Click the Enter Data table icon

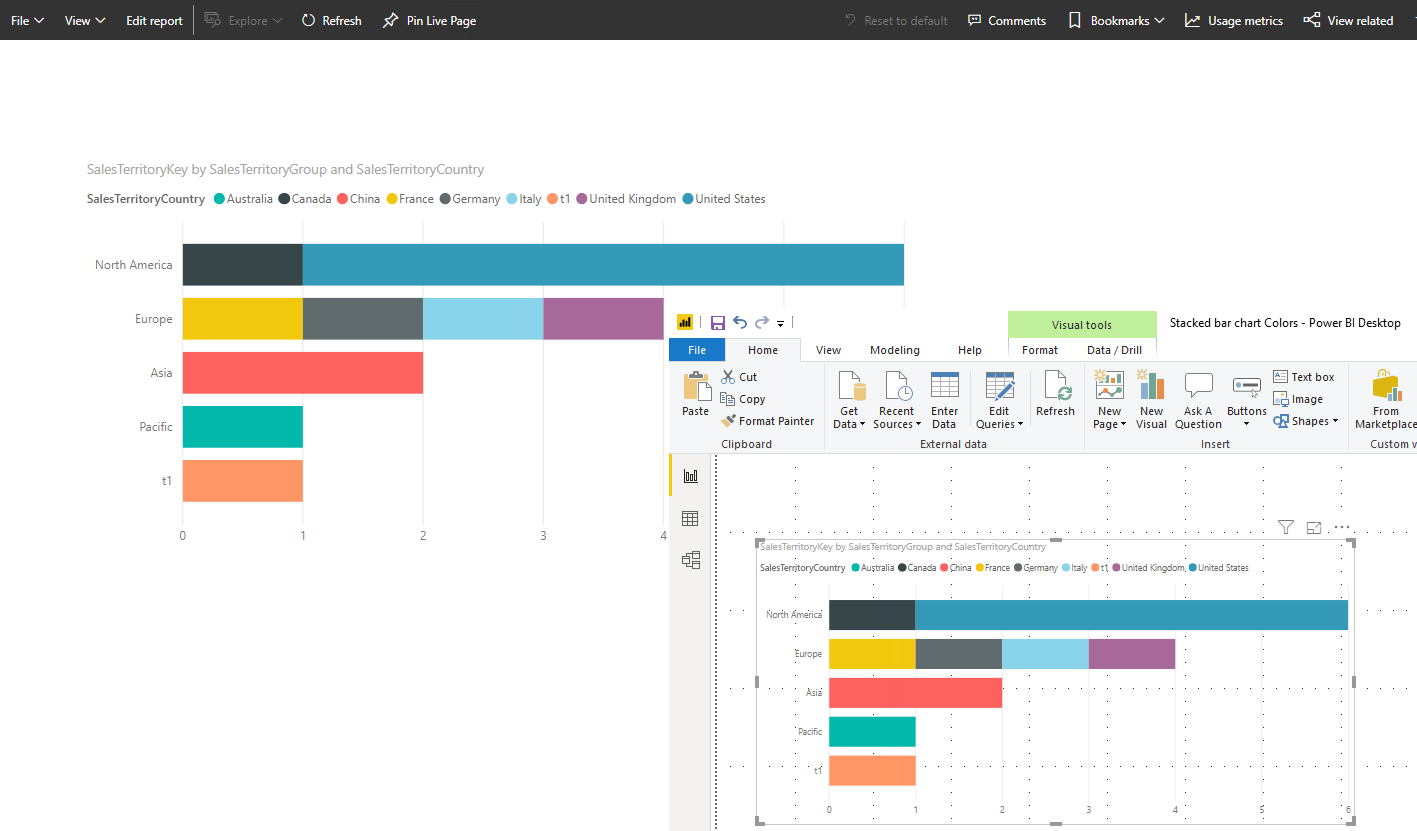(945, 387)
